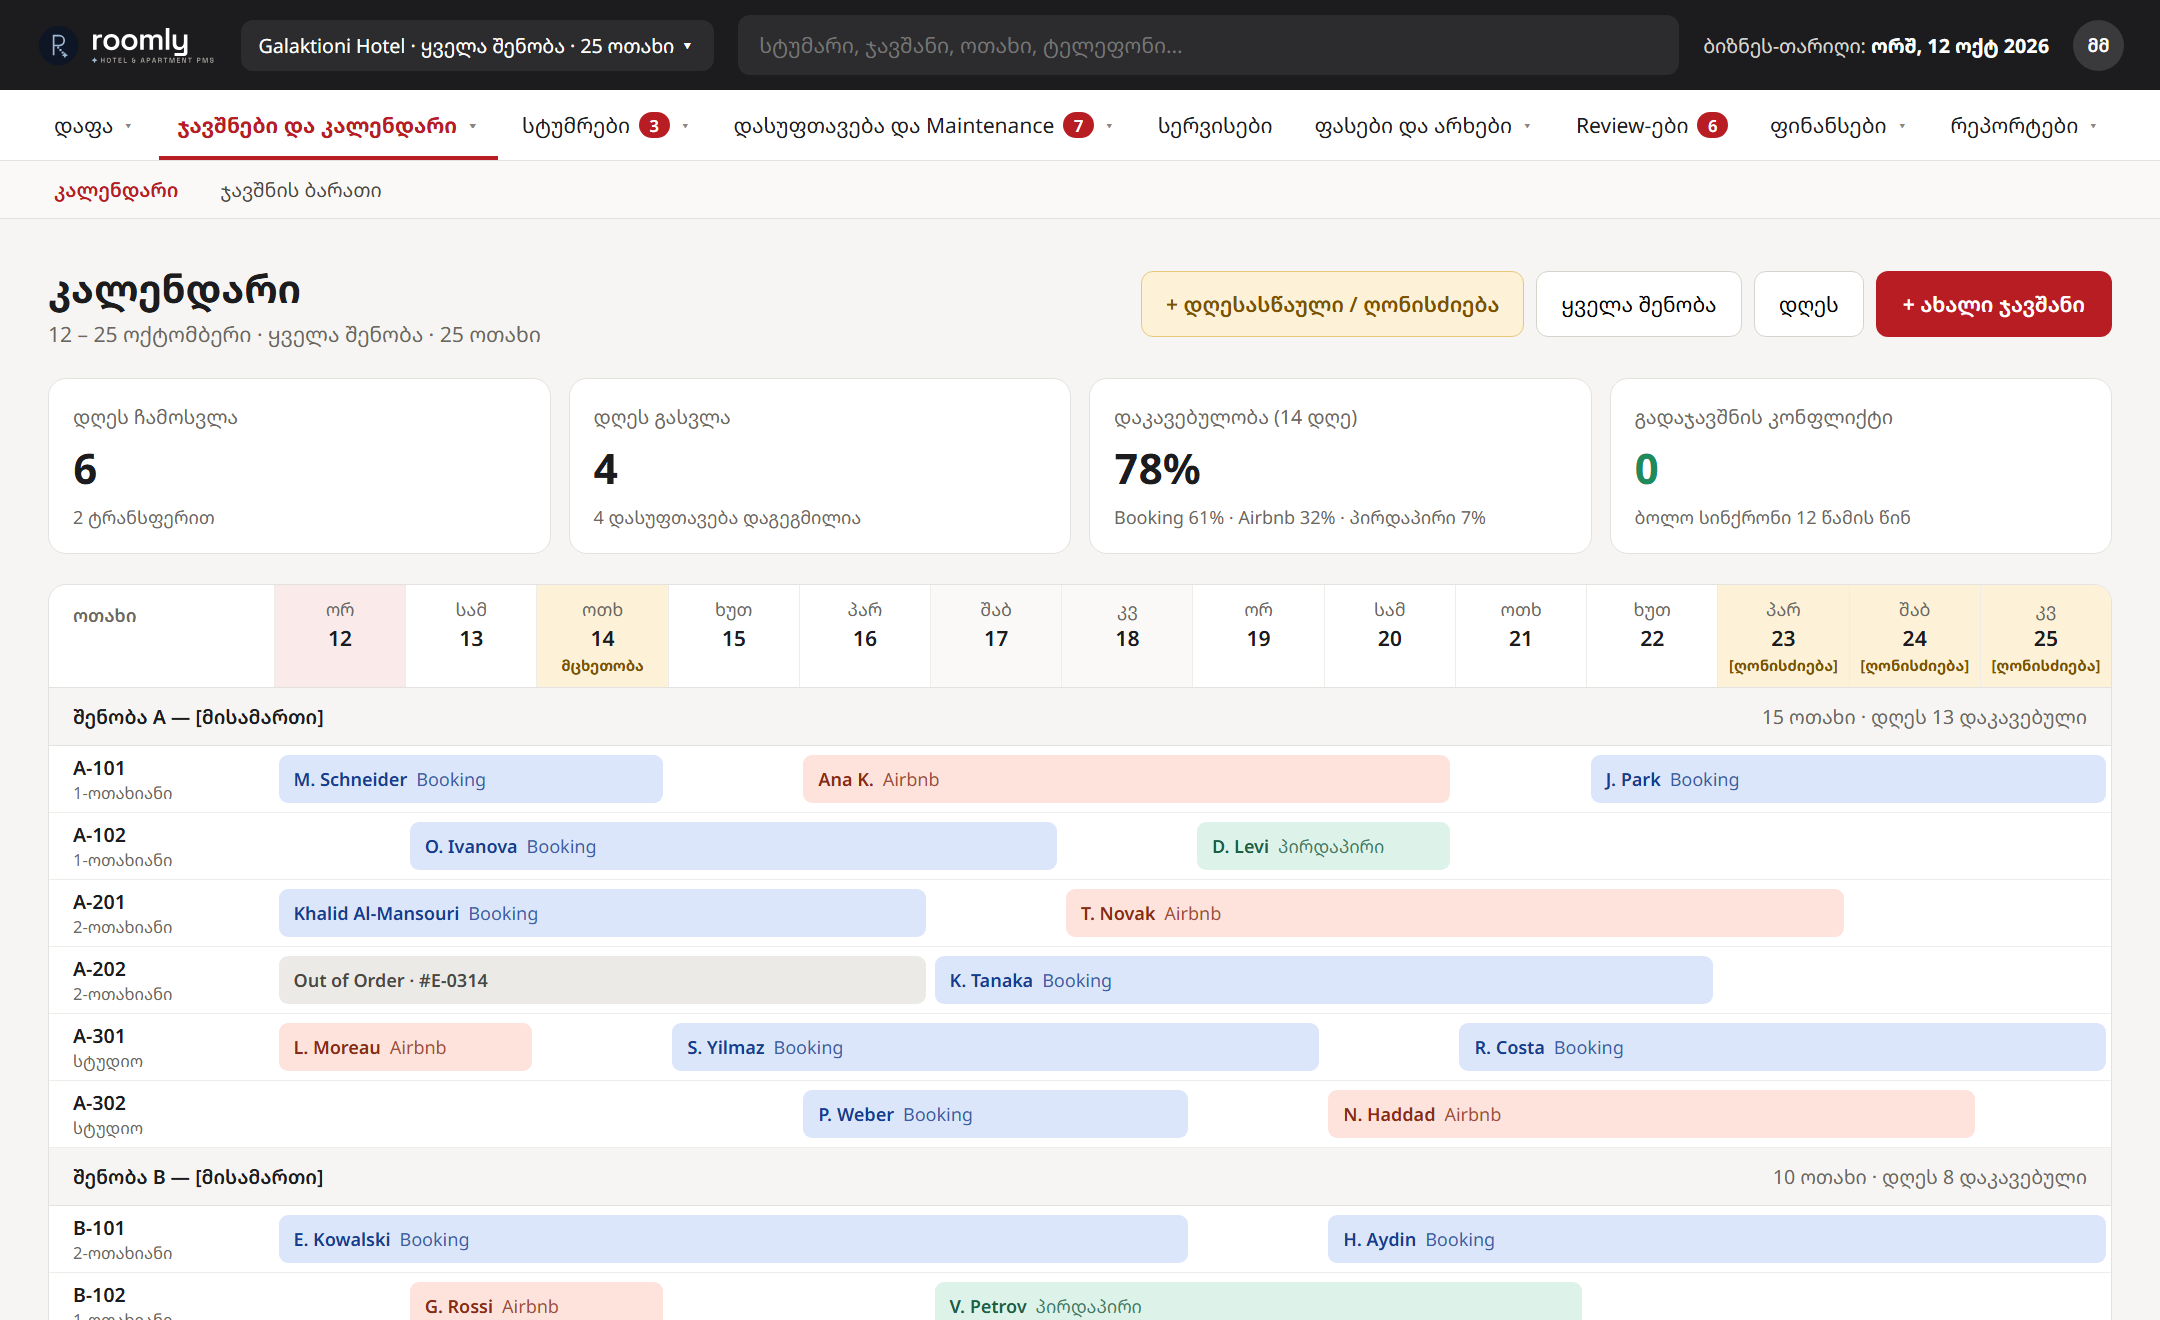Open the Ana K. Airbnb reservation bar
2160x1320 pixels.
(x=1126, y=779)
